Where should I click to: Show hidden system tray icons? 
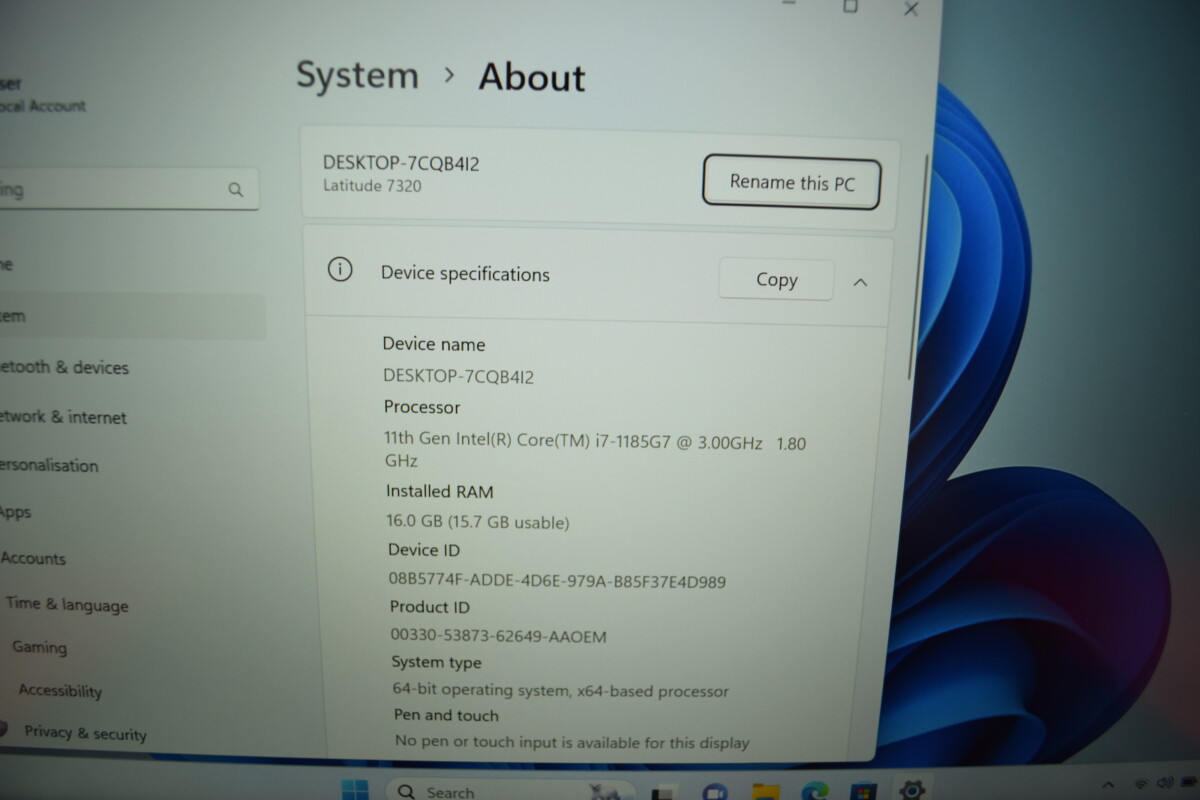[1107, 785]
